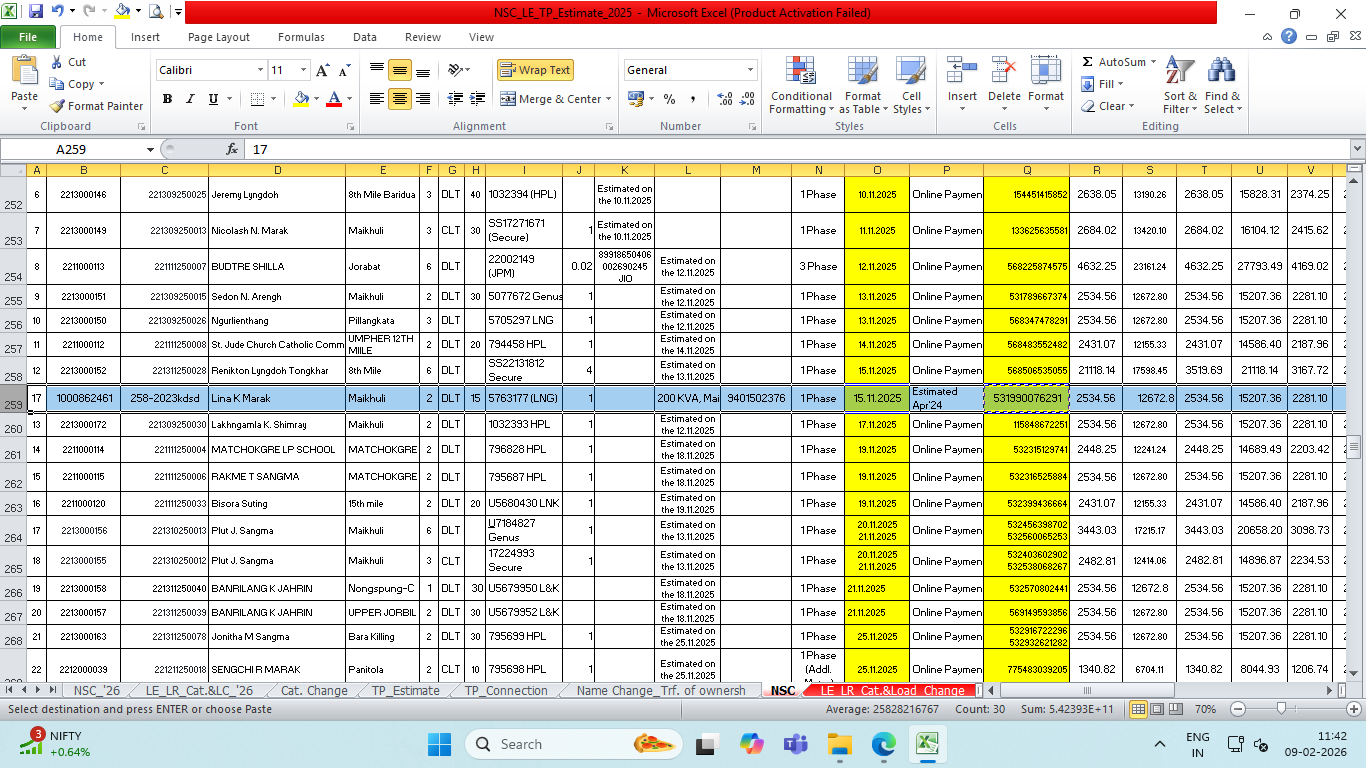This screenshot has height=768, width=1366.
Task: Toggle center horizontal alignment
Action: tap(399, 99)
